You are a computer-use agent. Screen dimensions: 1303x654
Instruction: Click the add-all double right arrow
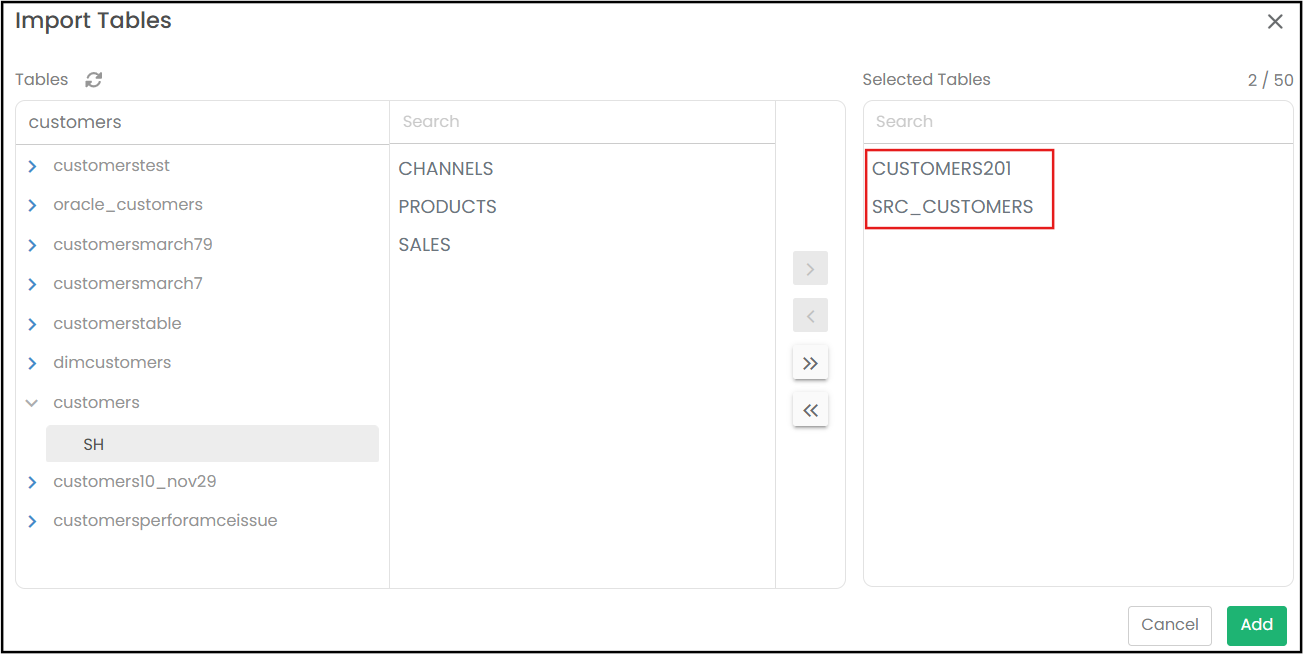click(810, 363)
